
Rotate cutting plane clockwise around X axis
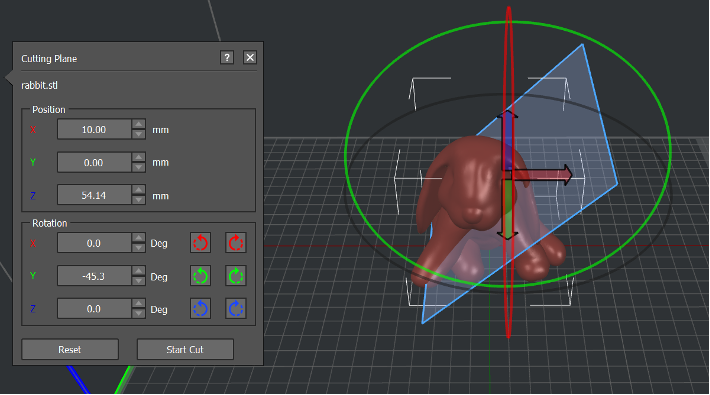click(x=235, y=243)
